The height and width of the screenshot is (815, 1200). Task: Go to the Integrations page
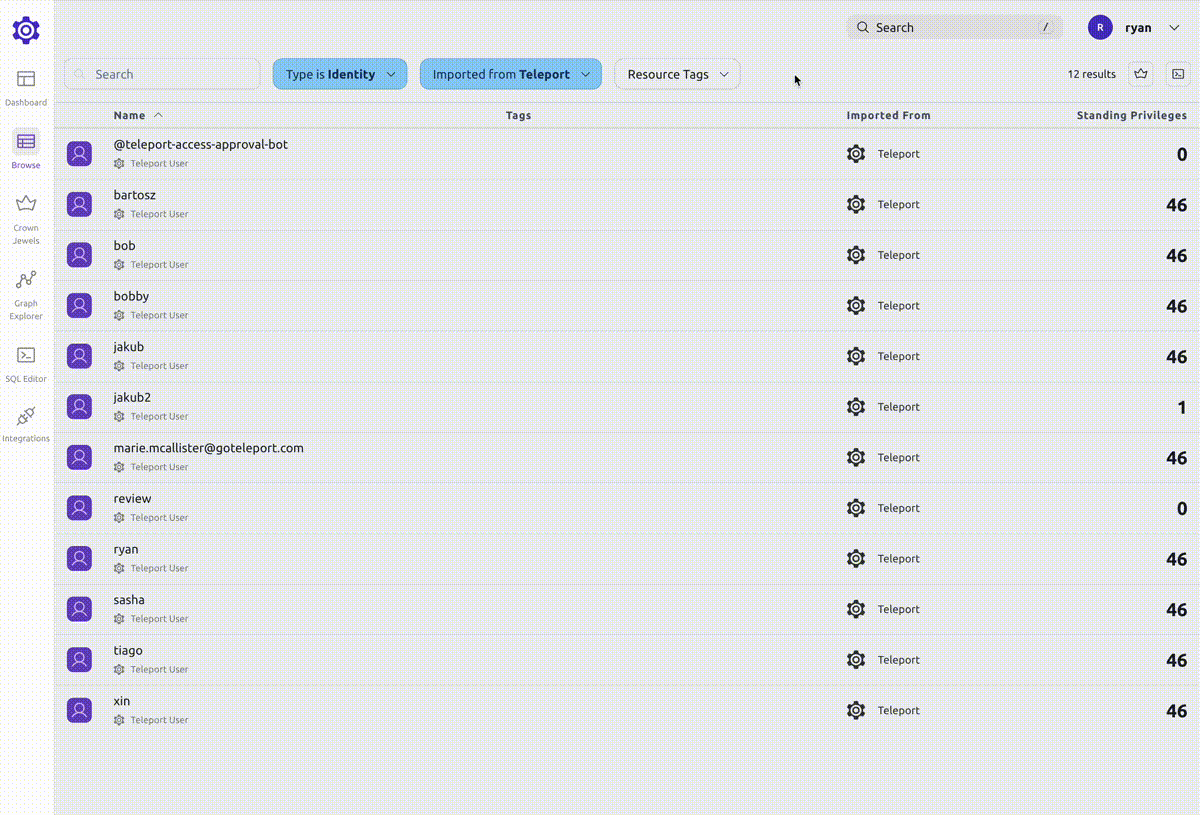(26, 423)
